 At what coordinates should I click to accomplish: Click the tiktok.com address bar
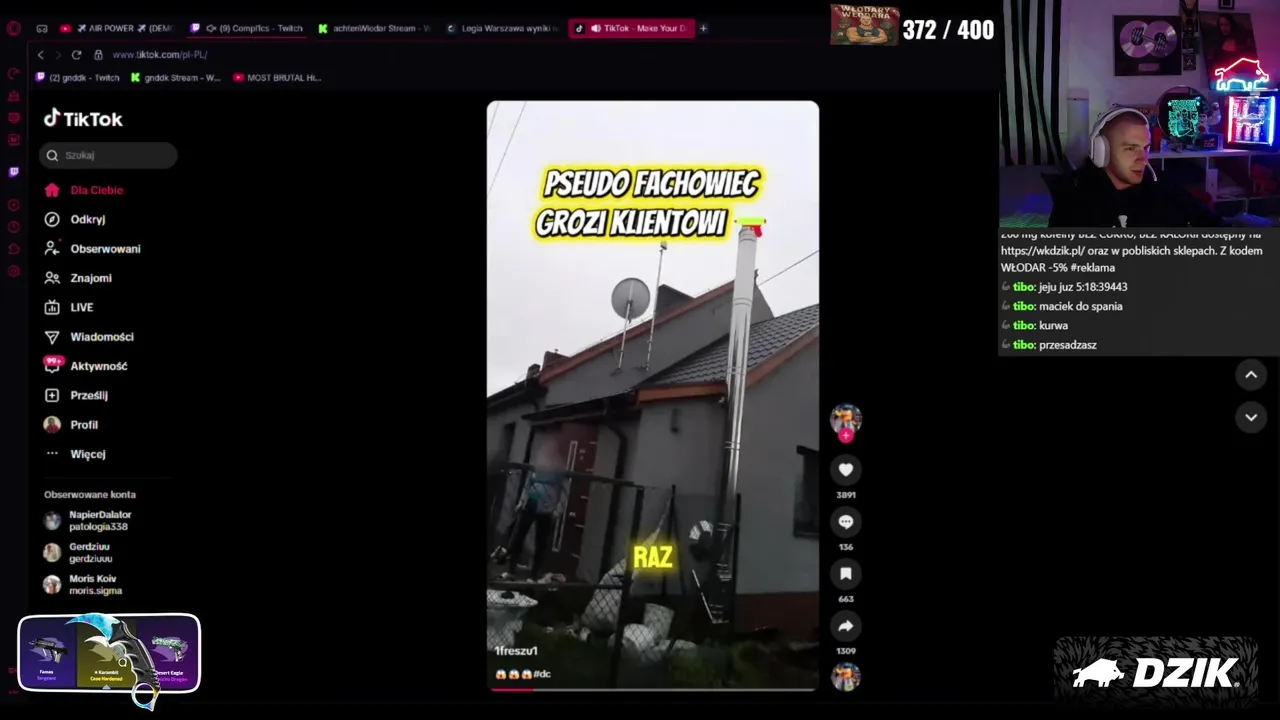pyautogui.click(x=160, y=55)
